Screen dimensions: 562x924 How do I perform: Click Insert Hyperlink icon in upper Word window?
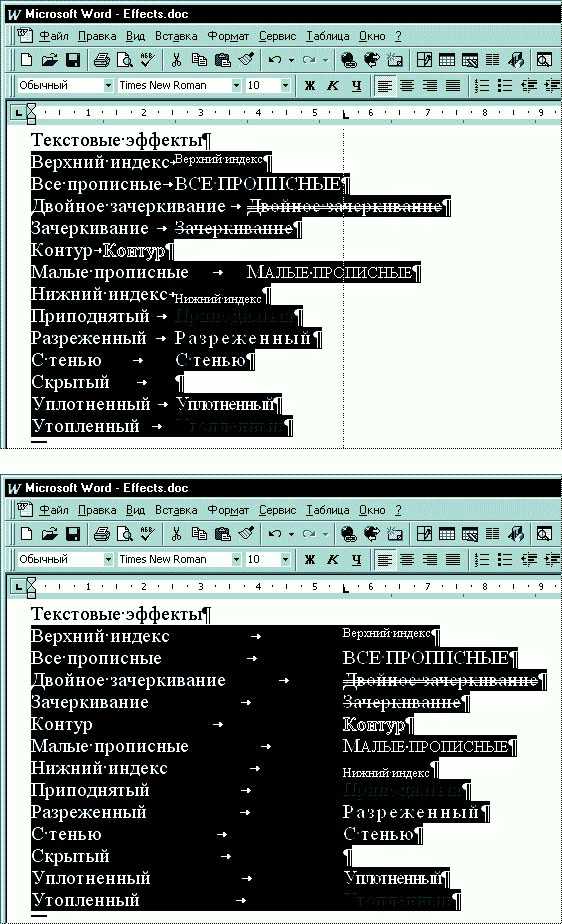pyautogui.click(x=349, y=60)
